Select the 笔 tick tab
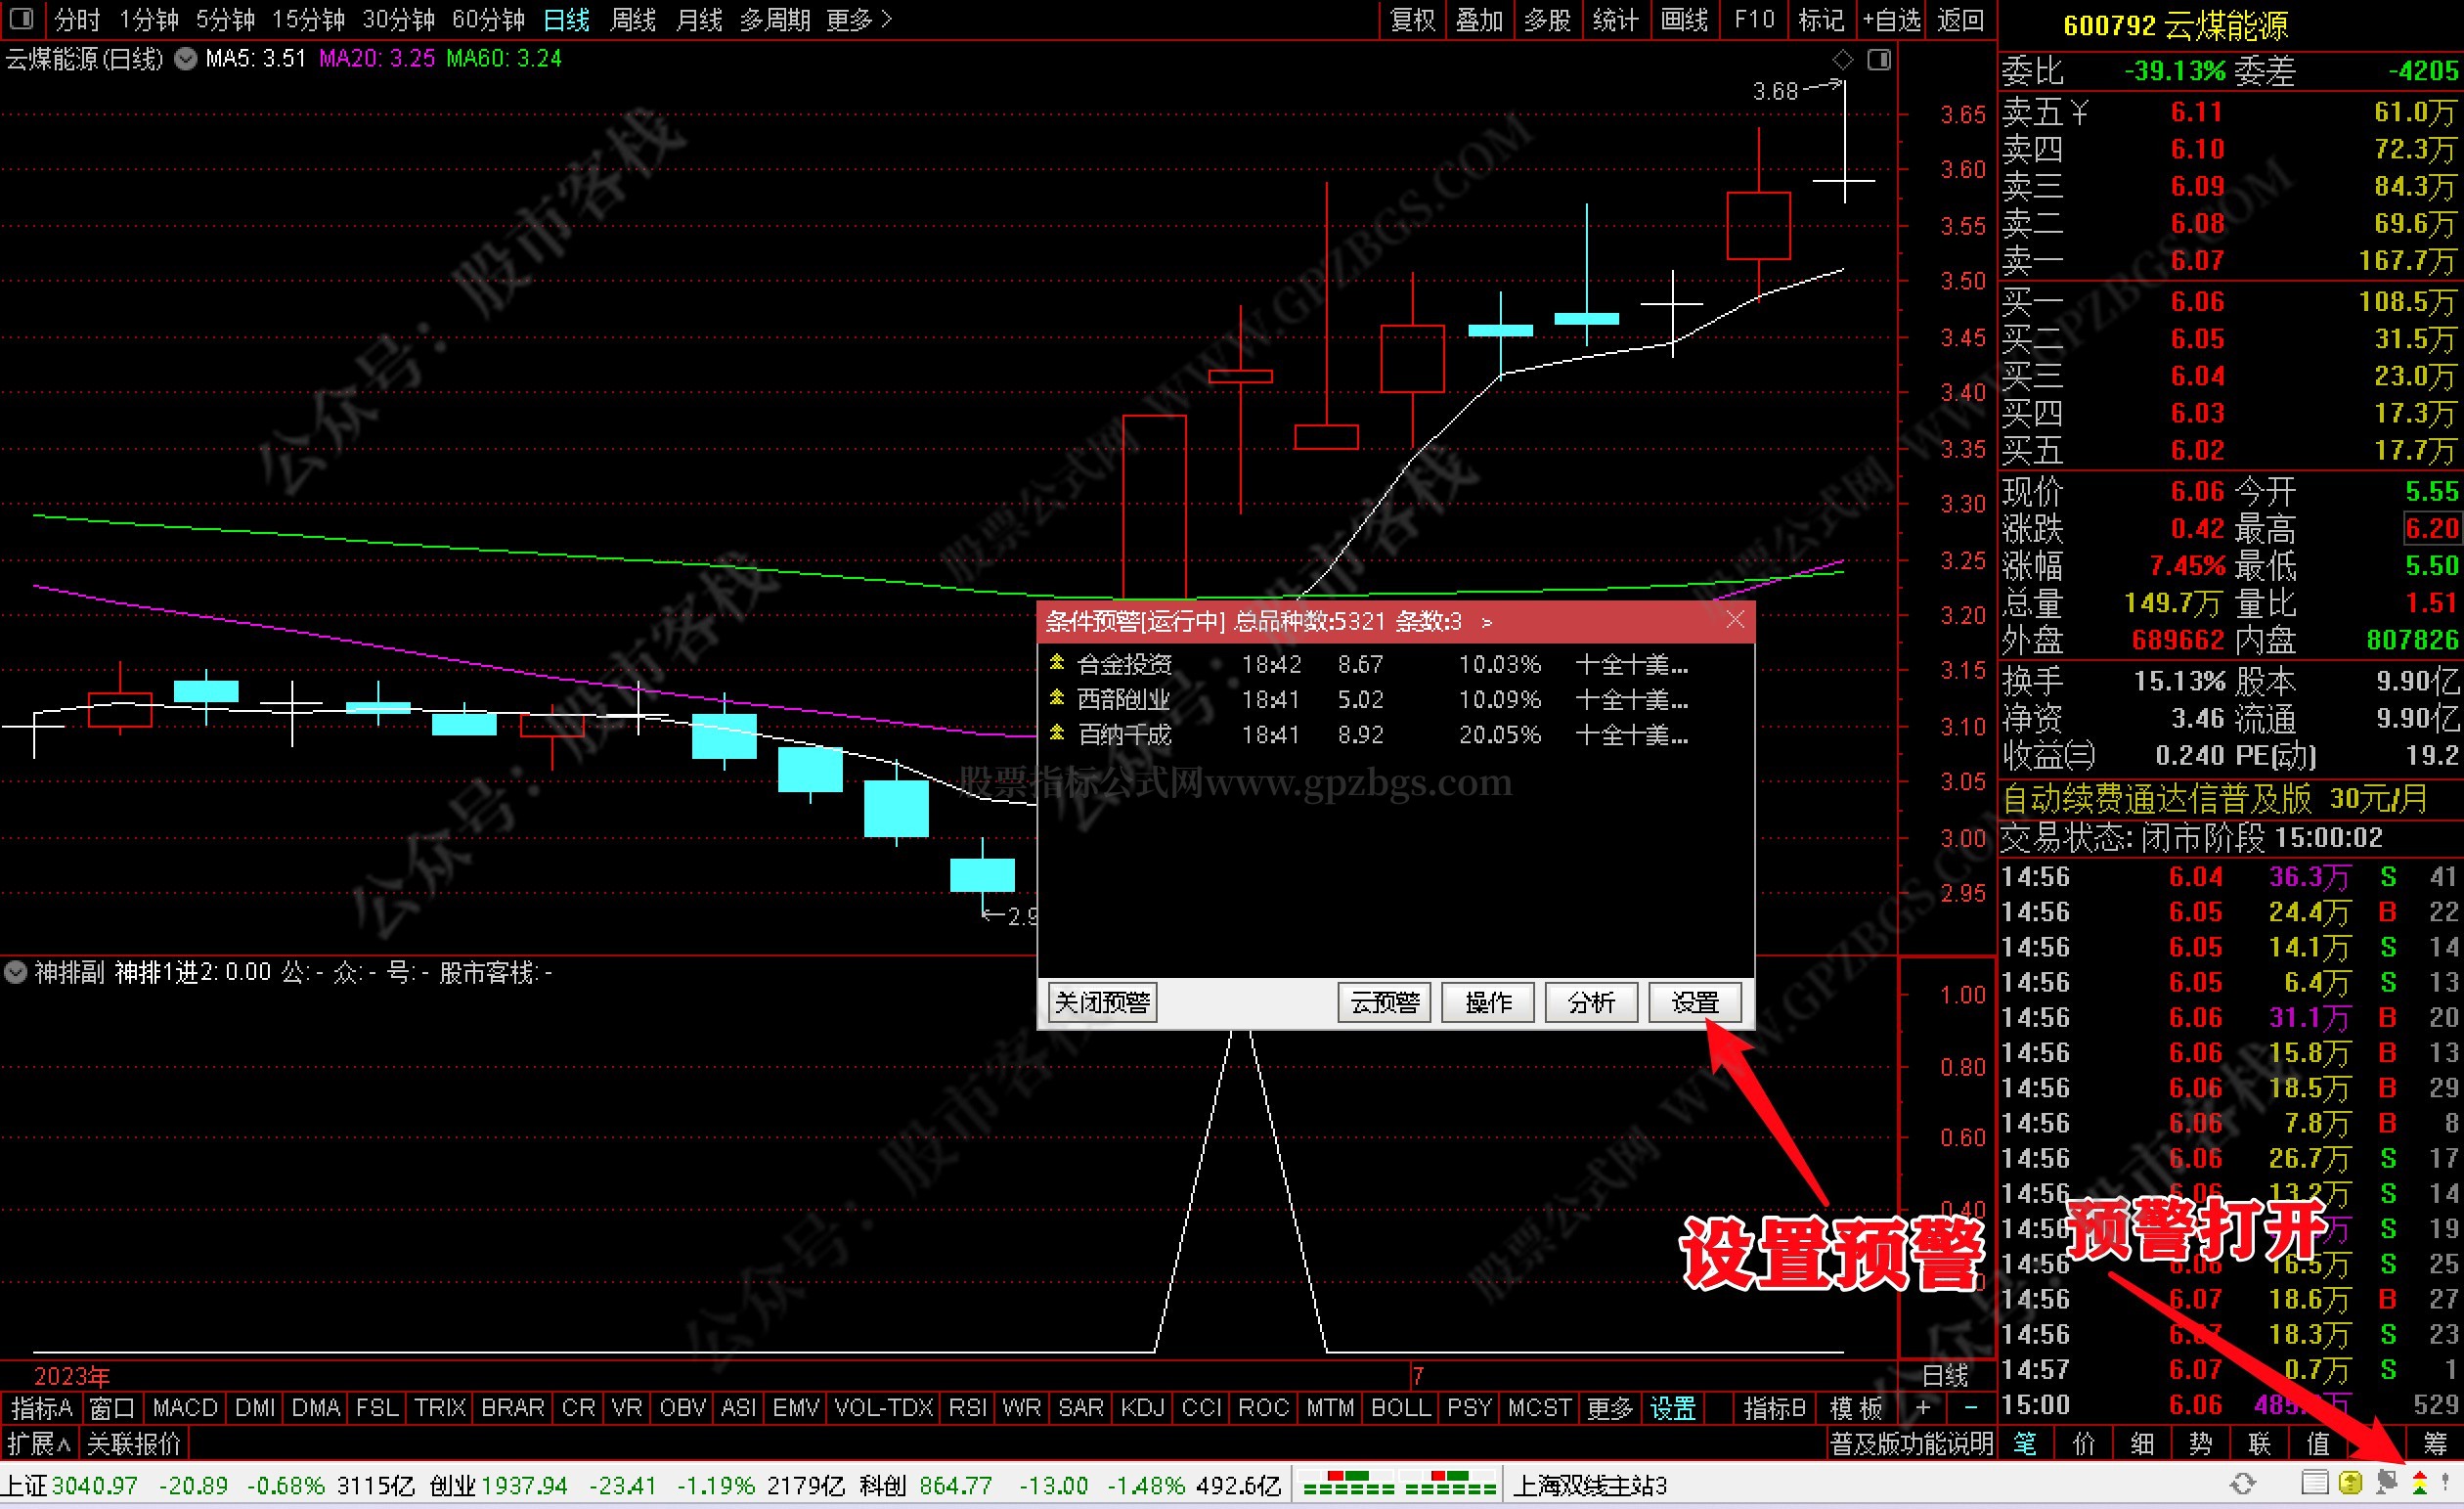 coord(2025,1444)
